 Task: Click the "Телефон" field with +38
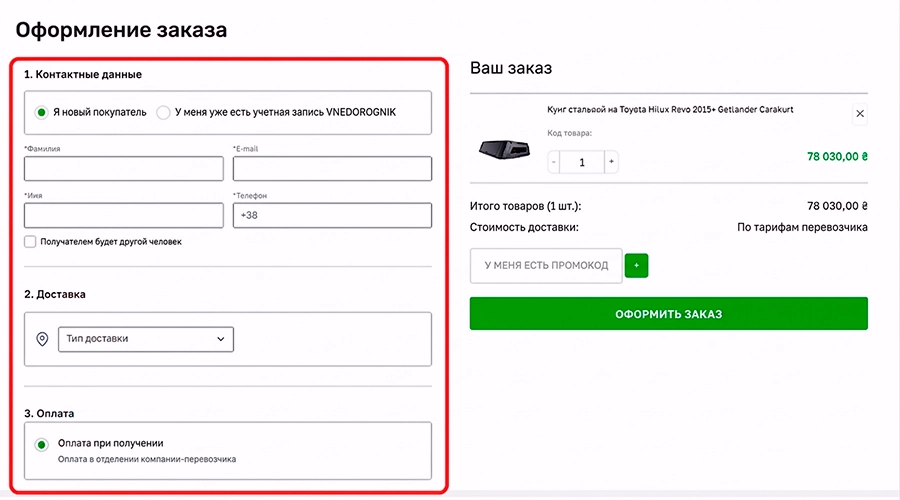point(332,215)
